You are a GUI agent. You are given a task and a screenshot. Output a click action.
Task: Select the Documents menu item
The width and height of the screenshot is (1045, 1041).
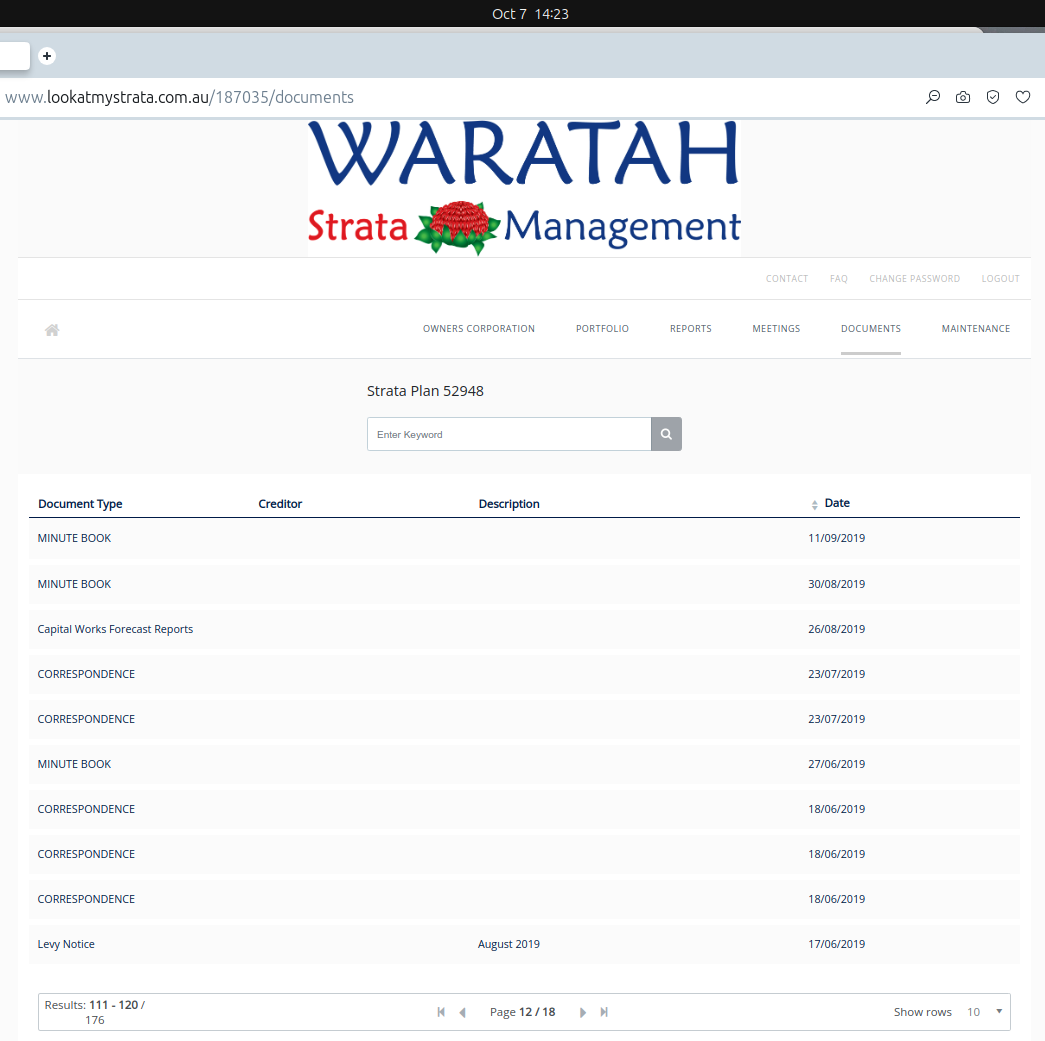871,329
